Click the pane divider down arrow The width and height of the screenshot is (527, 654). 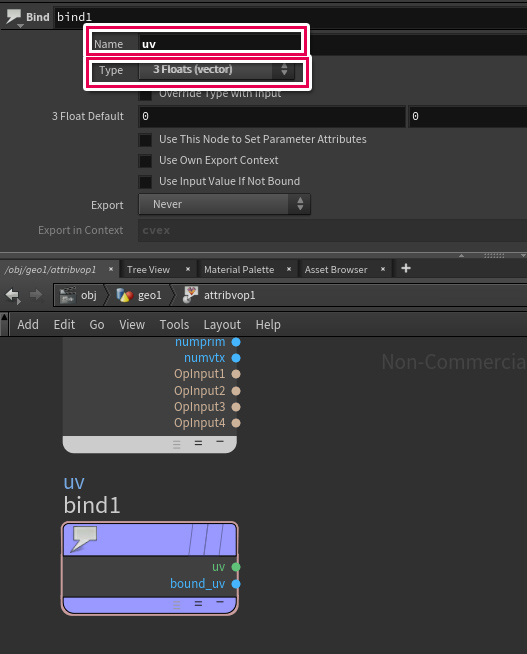(523, 255)
